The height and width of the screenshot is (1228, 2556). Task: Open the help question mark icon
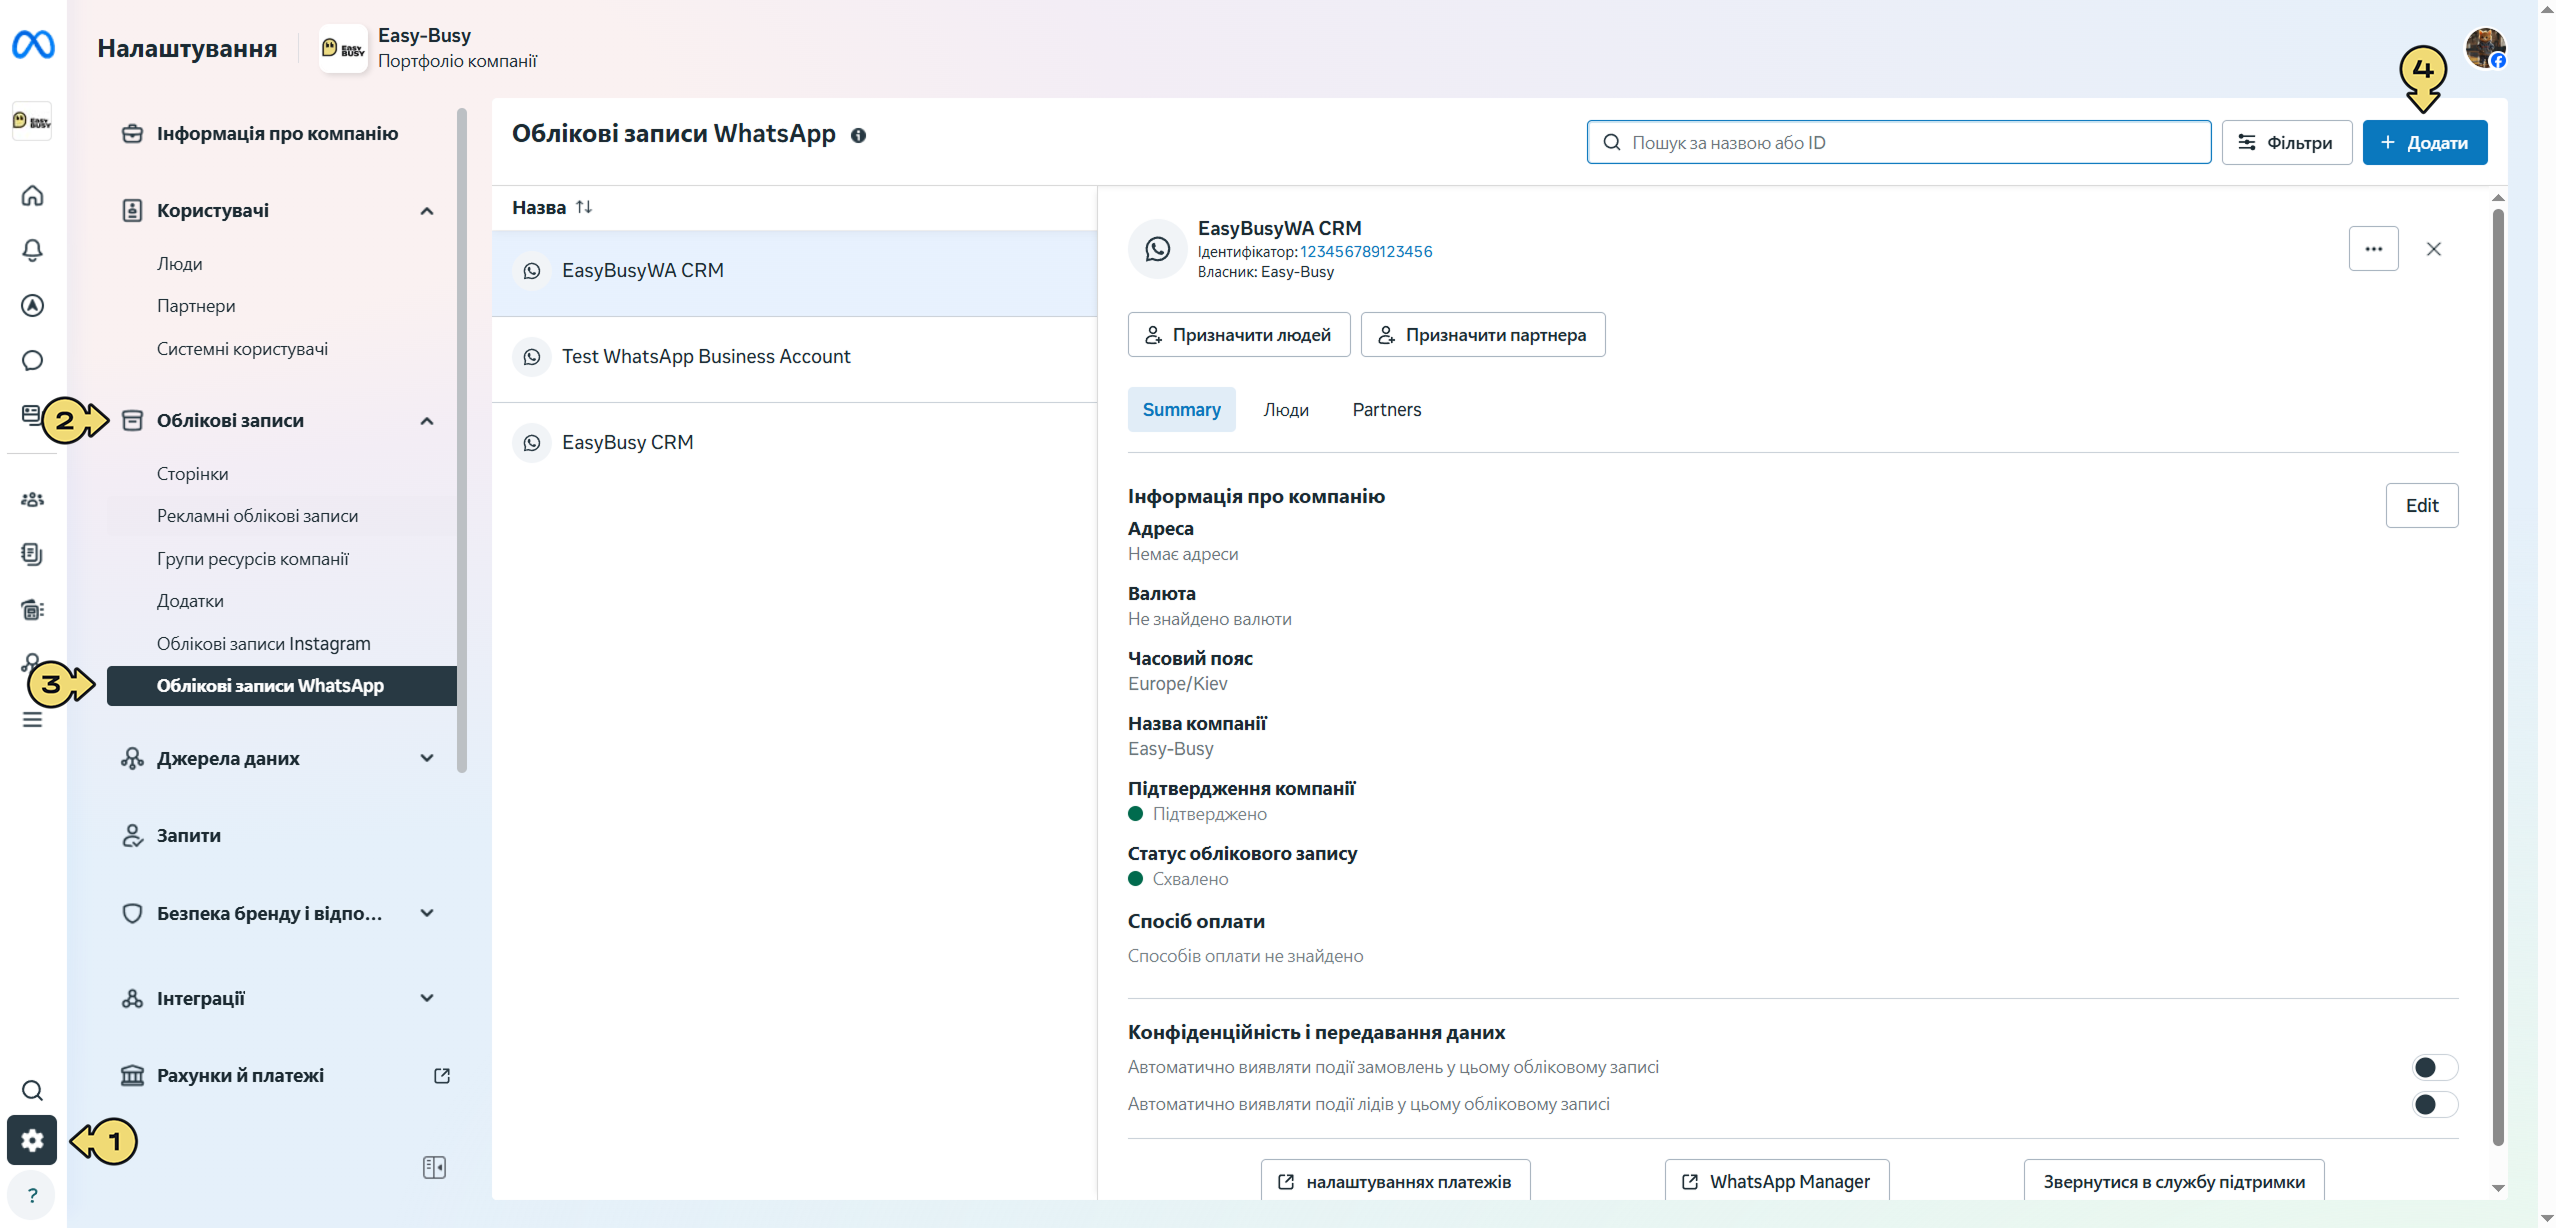pos(32,1195)
